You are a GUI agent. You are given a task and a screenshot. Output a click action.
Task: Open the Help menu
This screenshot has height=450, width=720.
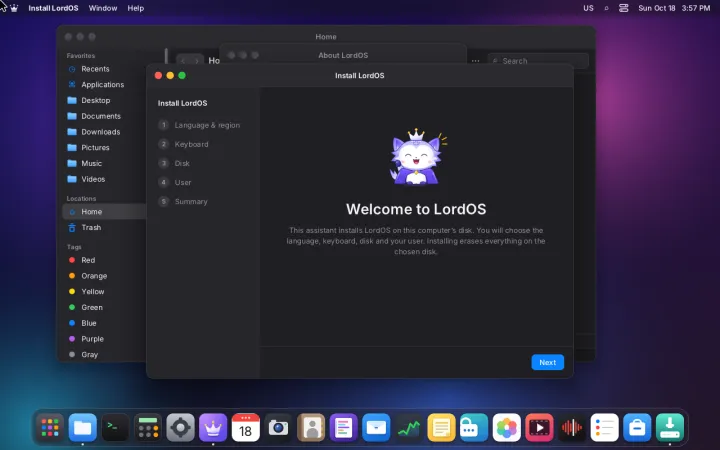135,8
